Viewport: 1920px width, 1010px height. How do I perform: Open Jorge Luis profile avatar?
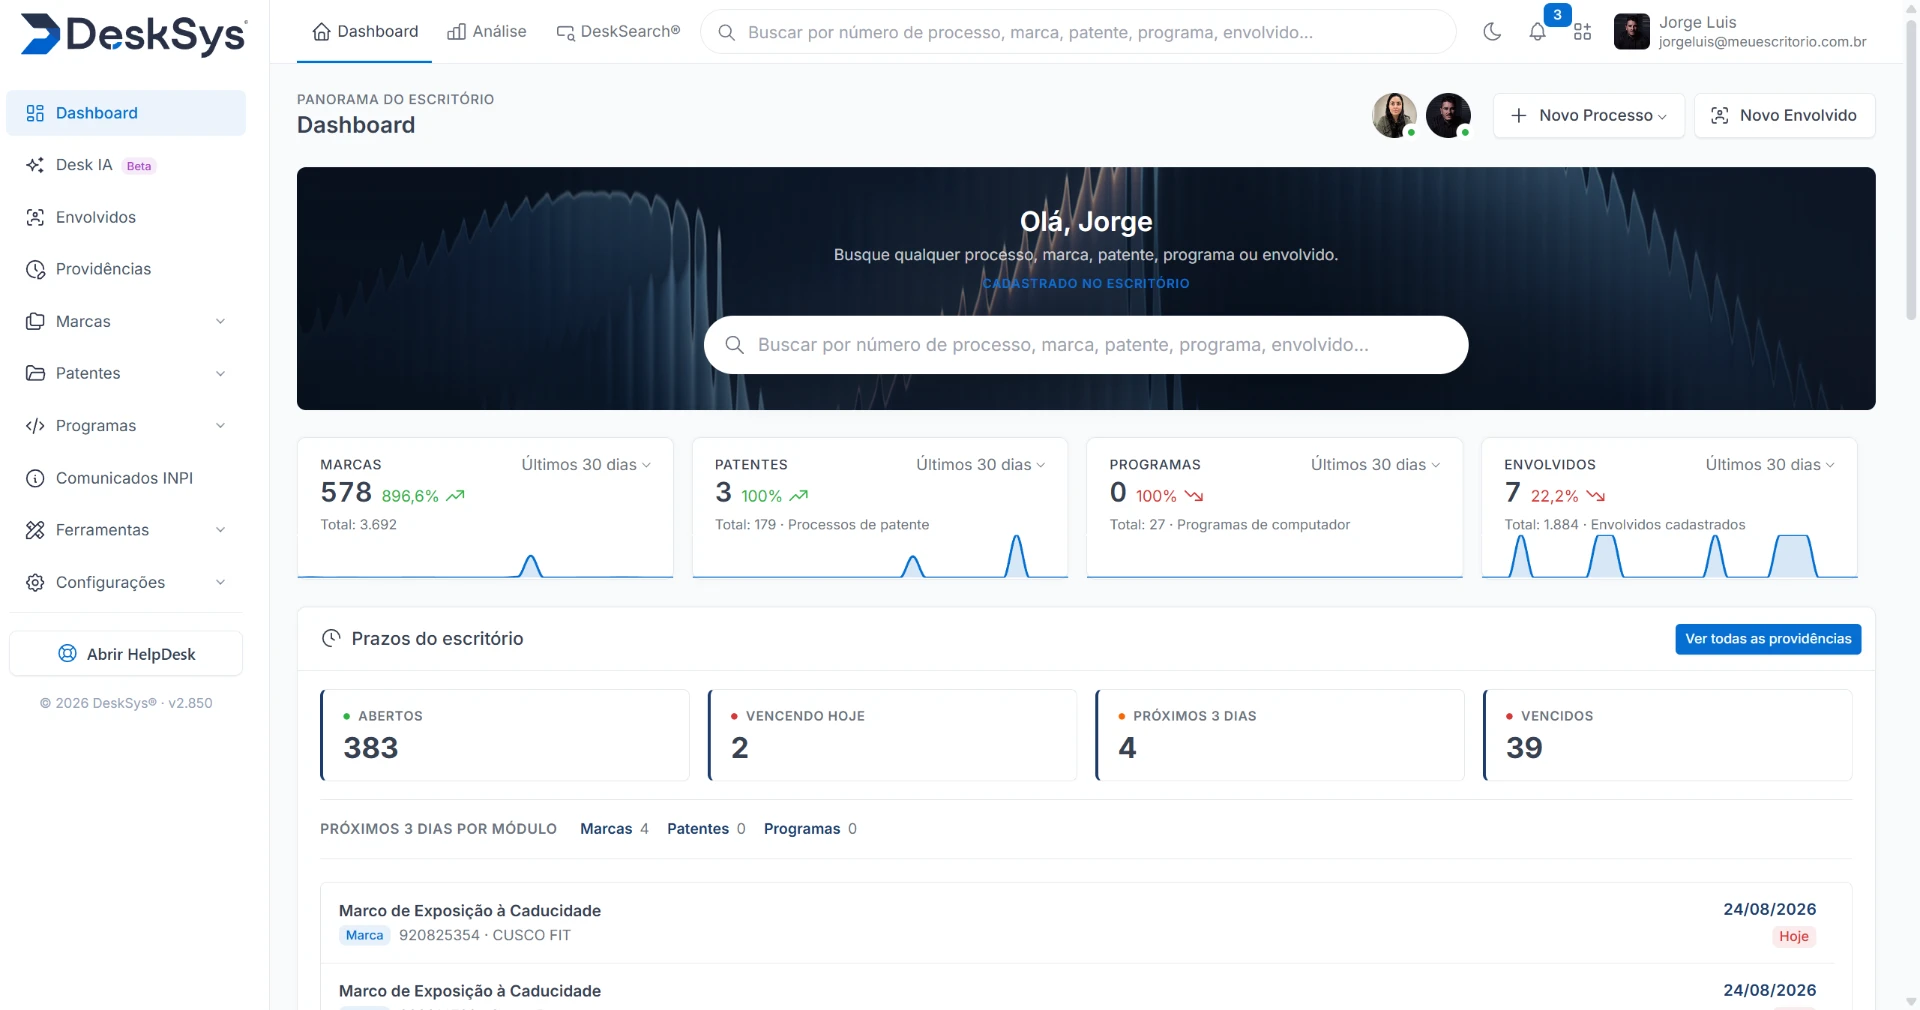click(x=1631, y=32)
